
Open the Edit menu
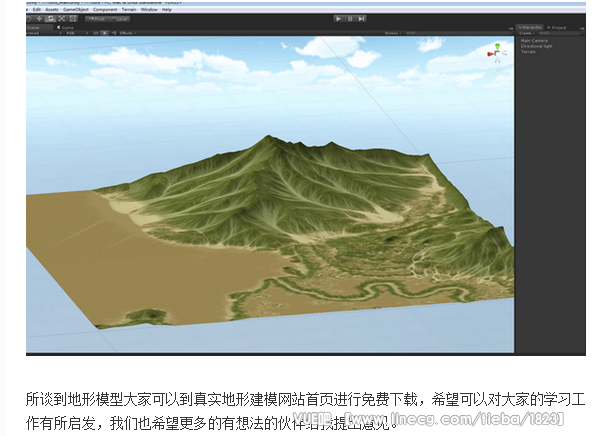(37, 9)
